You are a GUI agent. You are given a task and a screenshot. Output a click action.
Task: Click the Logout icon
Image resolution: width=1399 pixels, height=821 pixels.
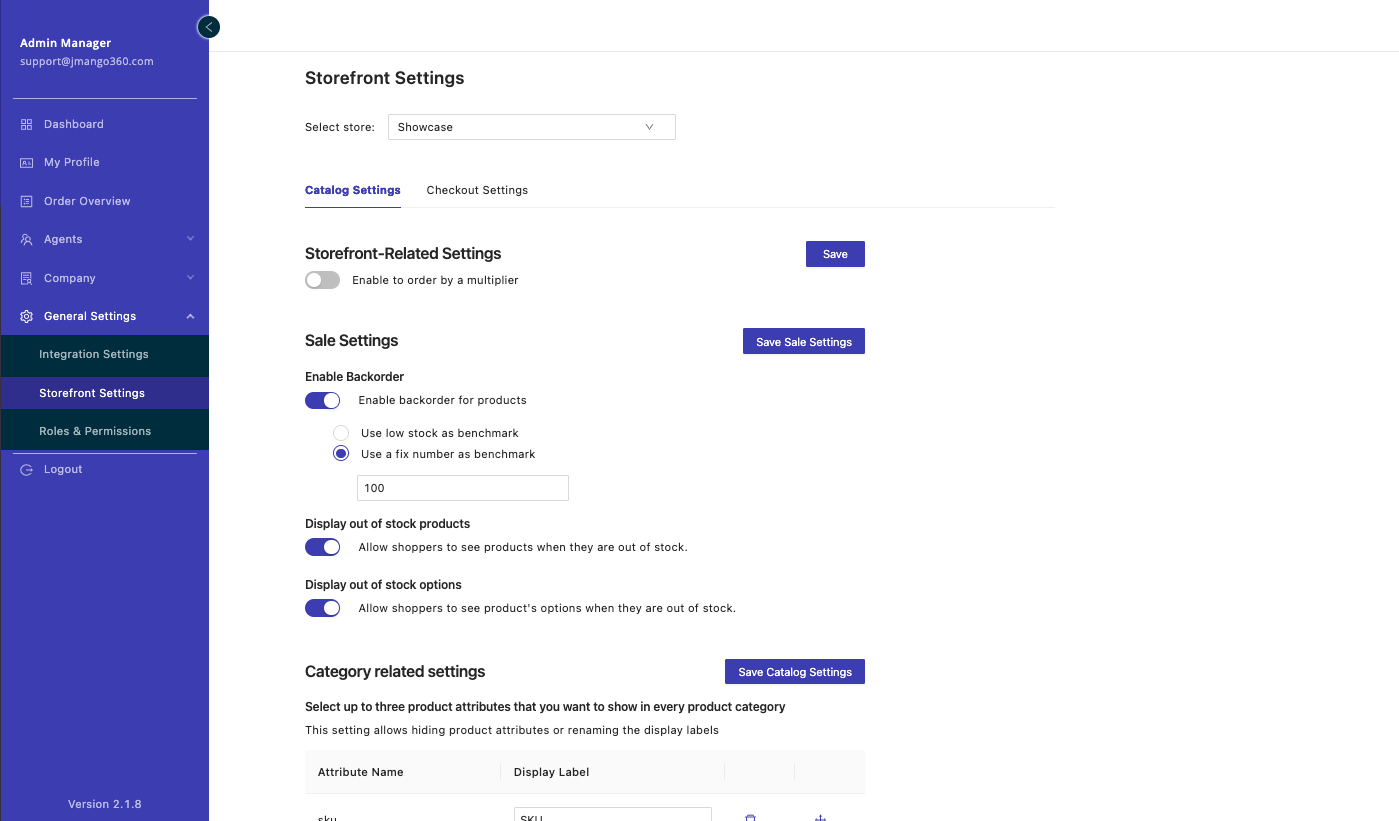pyautogui.click(x=27, y=469)
